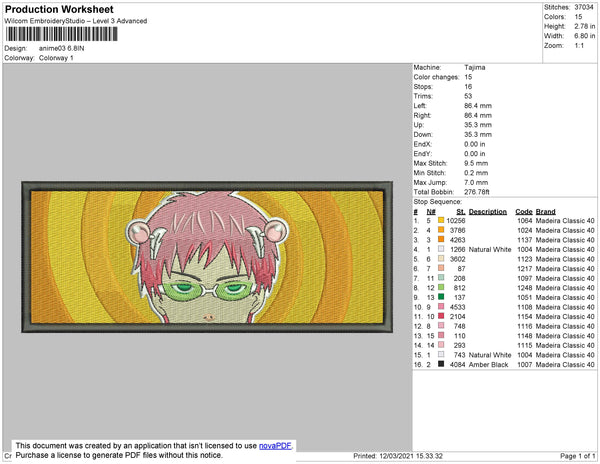Click 'Wilcom EmbroideryStudio – Level 3 Advanced' text
Screen dimensions: 600x464
coord(76,21)
